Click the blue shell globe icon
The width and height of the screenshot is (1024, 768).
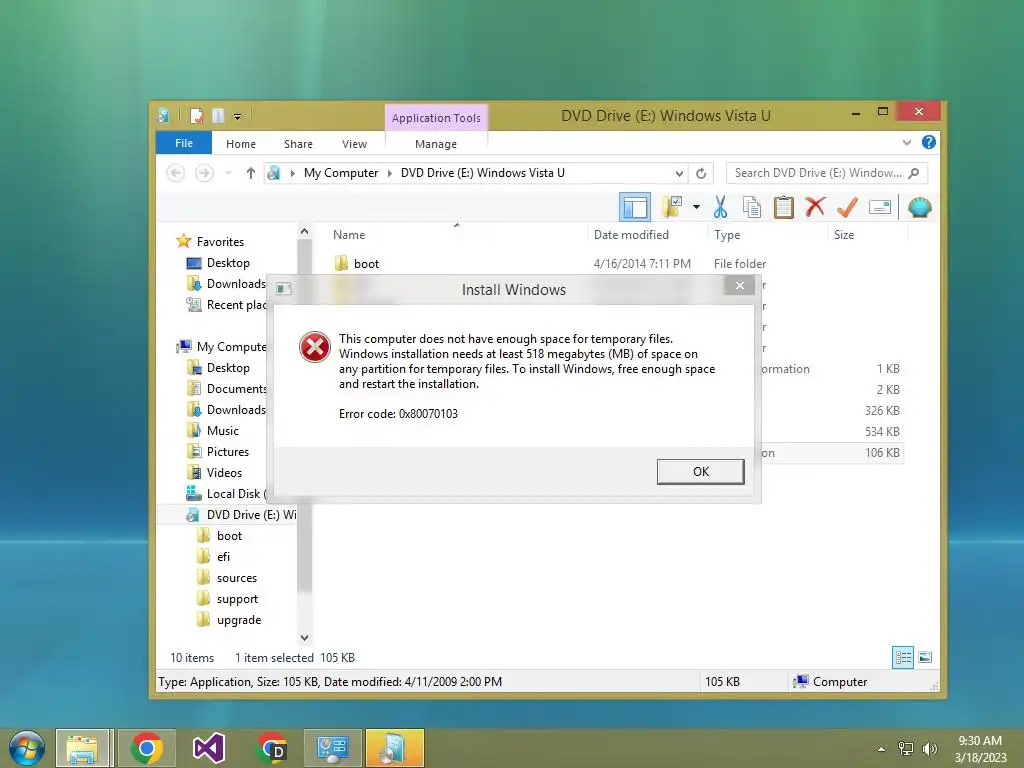pyautogui.click(x=920, y=208)
